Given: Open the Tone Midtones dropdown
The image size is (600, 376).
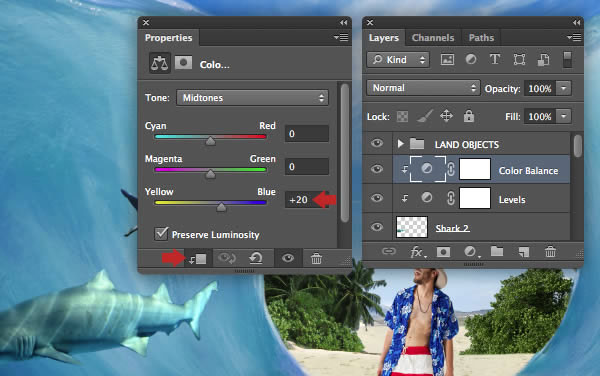Looking at the screenshot, I should click(252, 98).
